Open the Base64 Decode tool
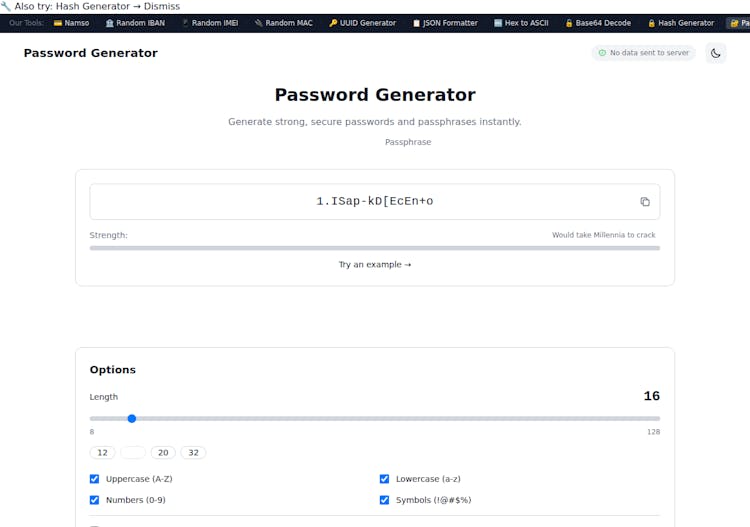Image resolution: width=750 pixels, height=527 pixels. point(598,23)
